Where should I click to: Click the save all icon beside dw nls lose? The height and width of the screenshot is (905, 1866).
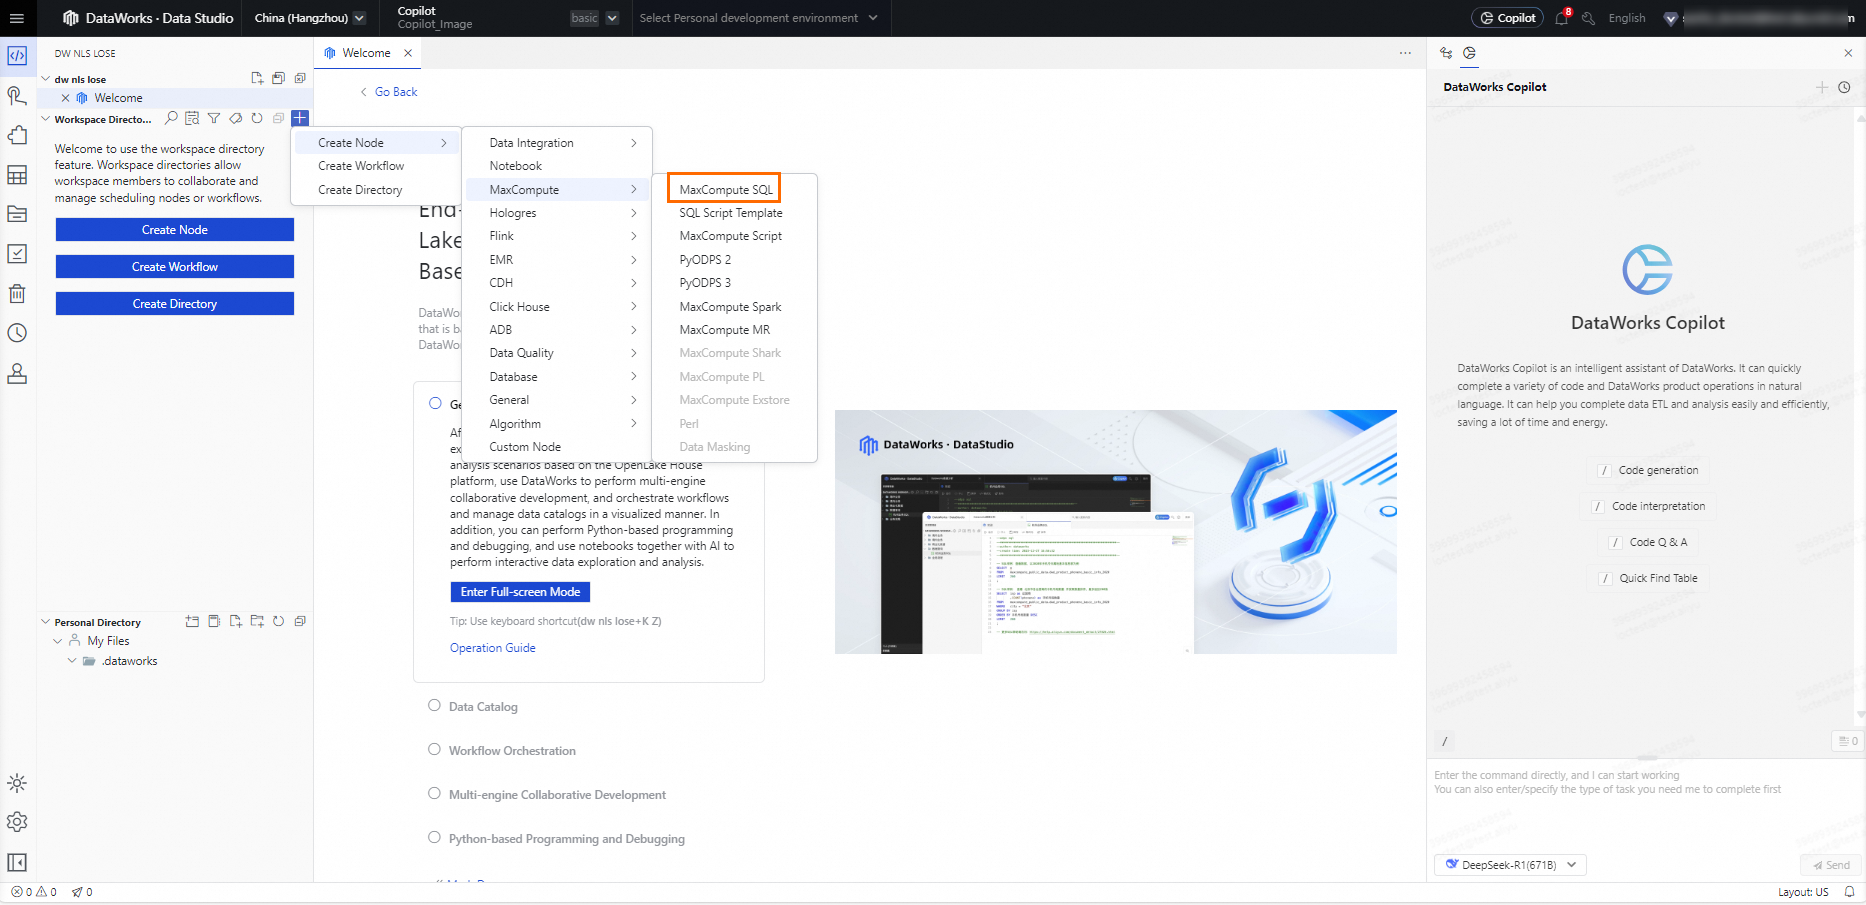pos(278,78)
